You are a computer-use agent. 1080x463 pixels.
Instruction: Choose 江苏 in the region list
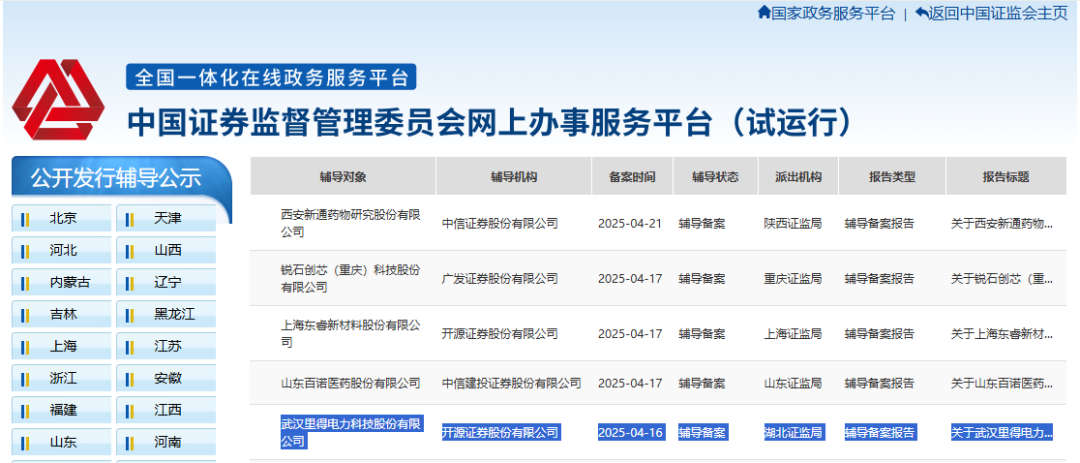(166, 347)
